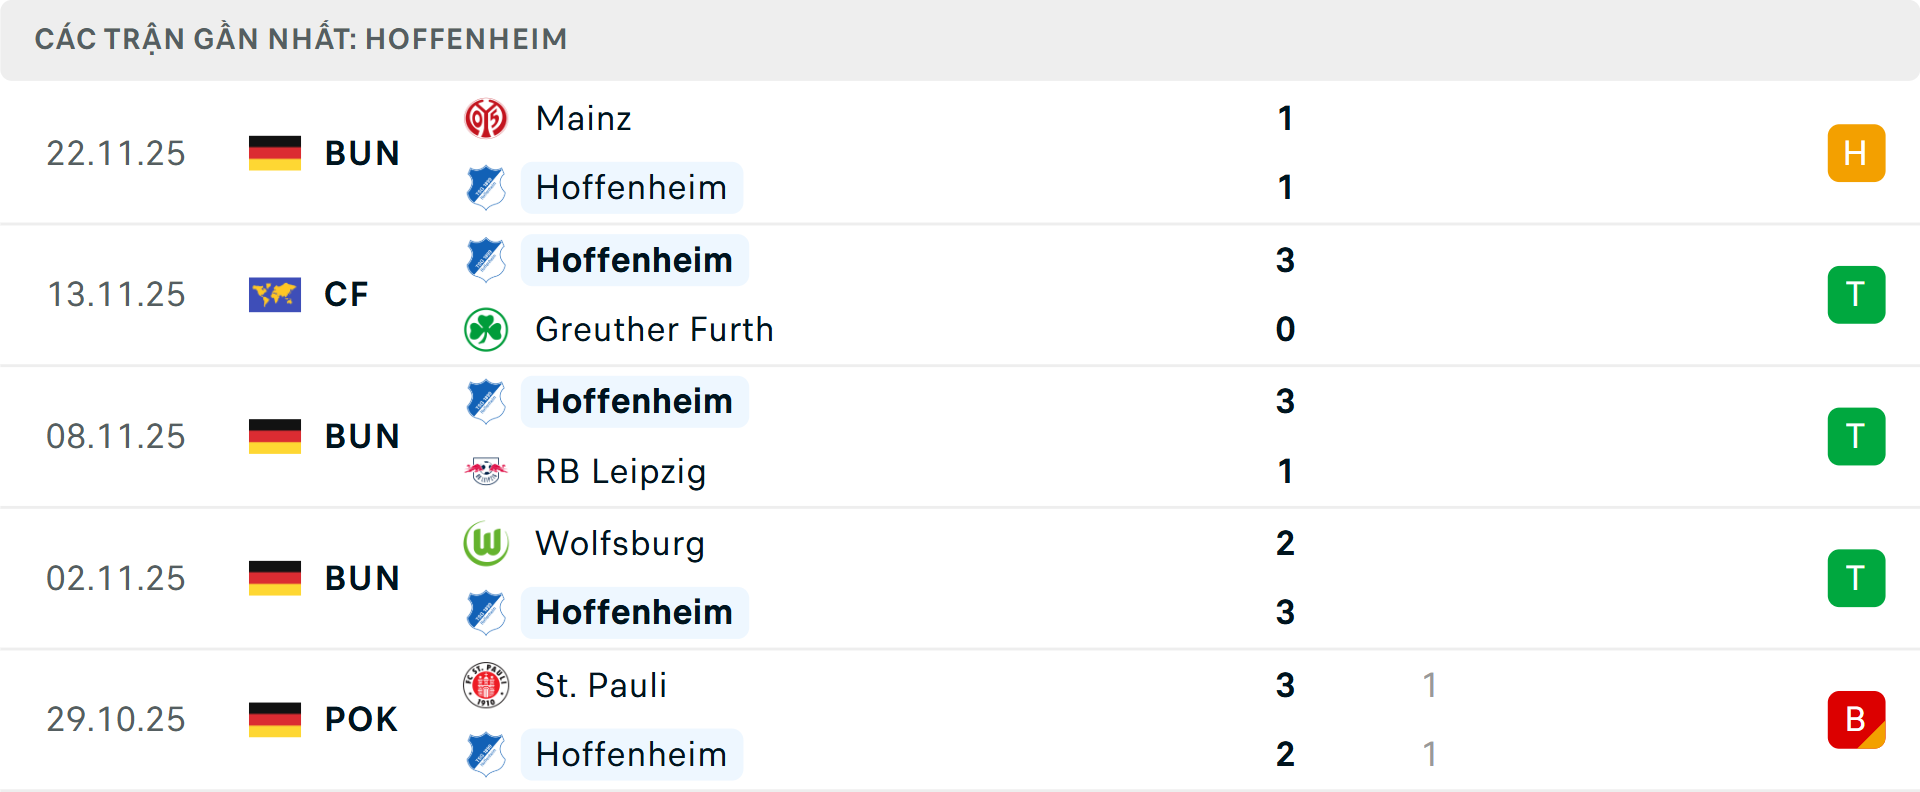This screenshot has height=792, width=1920.
Task: Open the St. Pauli cup match details
Action: (x=960, y=719)
